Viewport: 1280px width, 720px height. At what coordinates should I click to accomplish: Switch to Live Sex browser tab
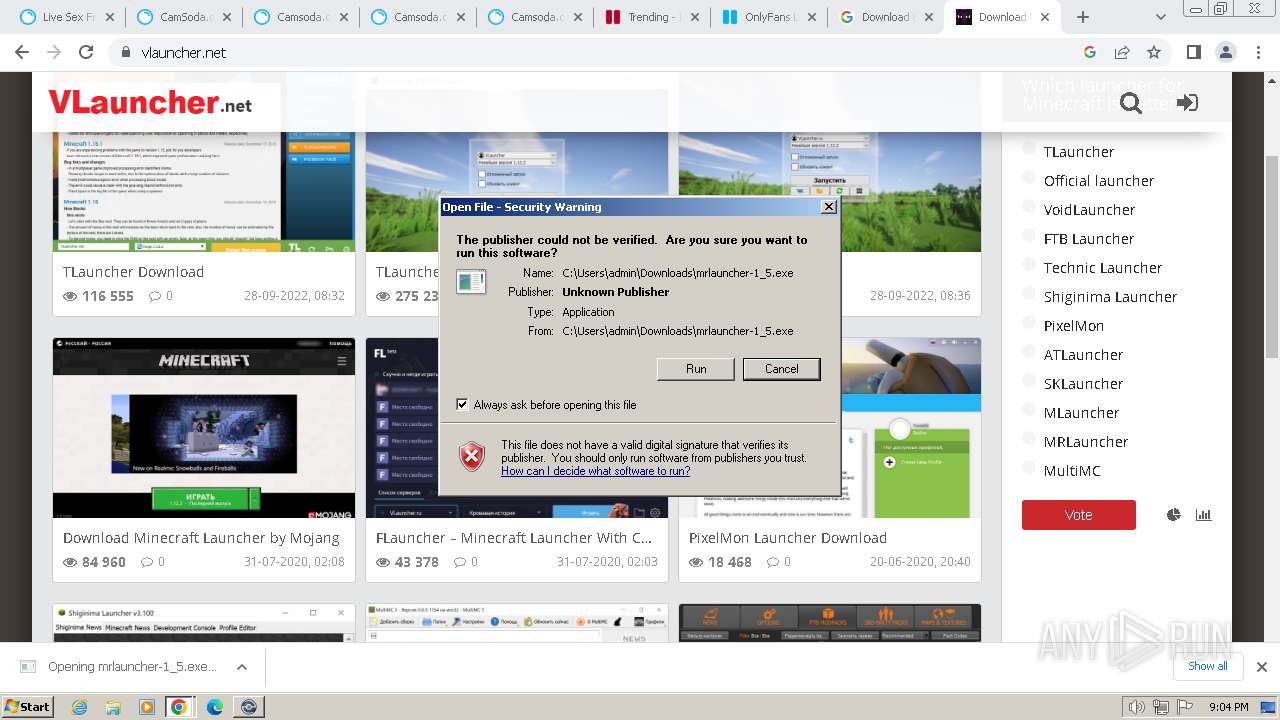click(66, 17)
